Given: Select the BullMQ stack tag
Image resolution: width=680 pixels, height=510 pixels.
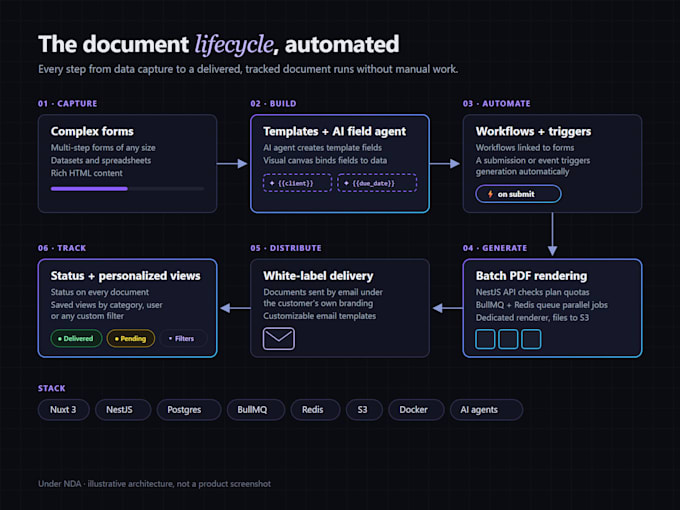Looking at the screenshot, I should click(256, 410).
